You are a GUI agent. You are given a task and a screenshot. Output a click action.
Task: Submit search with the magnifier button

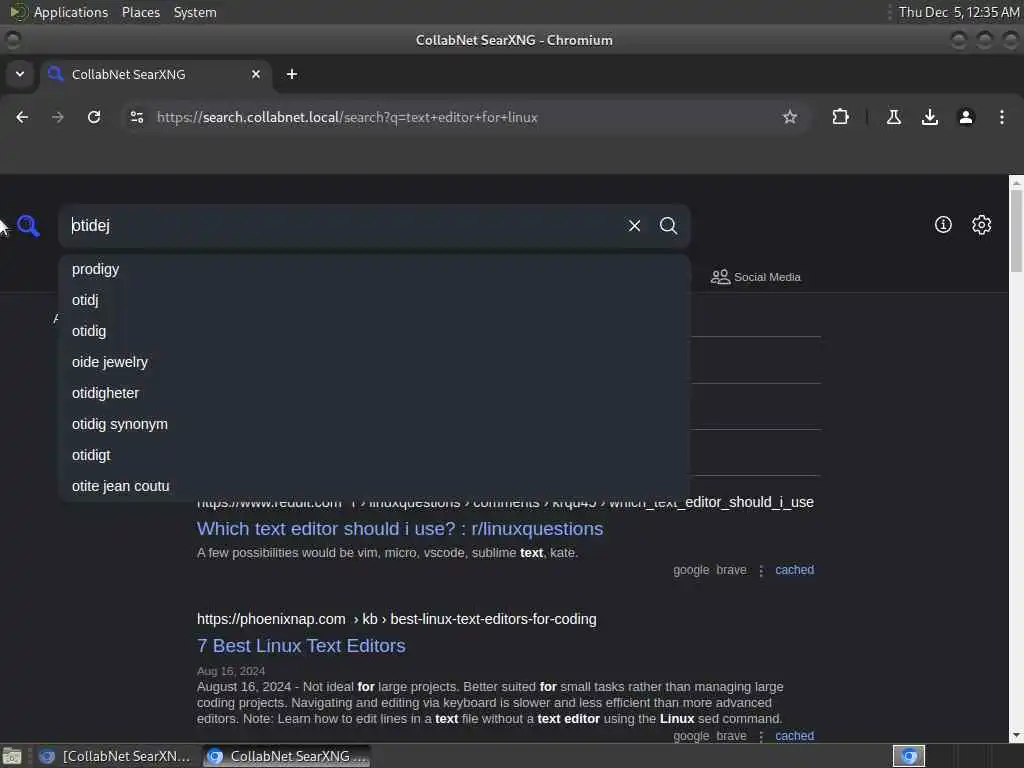(668, 226)
